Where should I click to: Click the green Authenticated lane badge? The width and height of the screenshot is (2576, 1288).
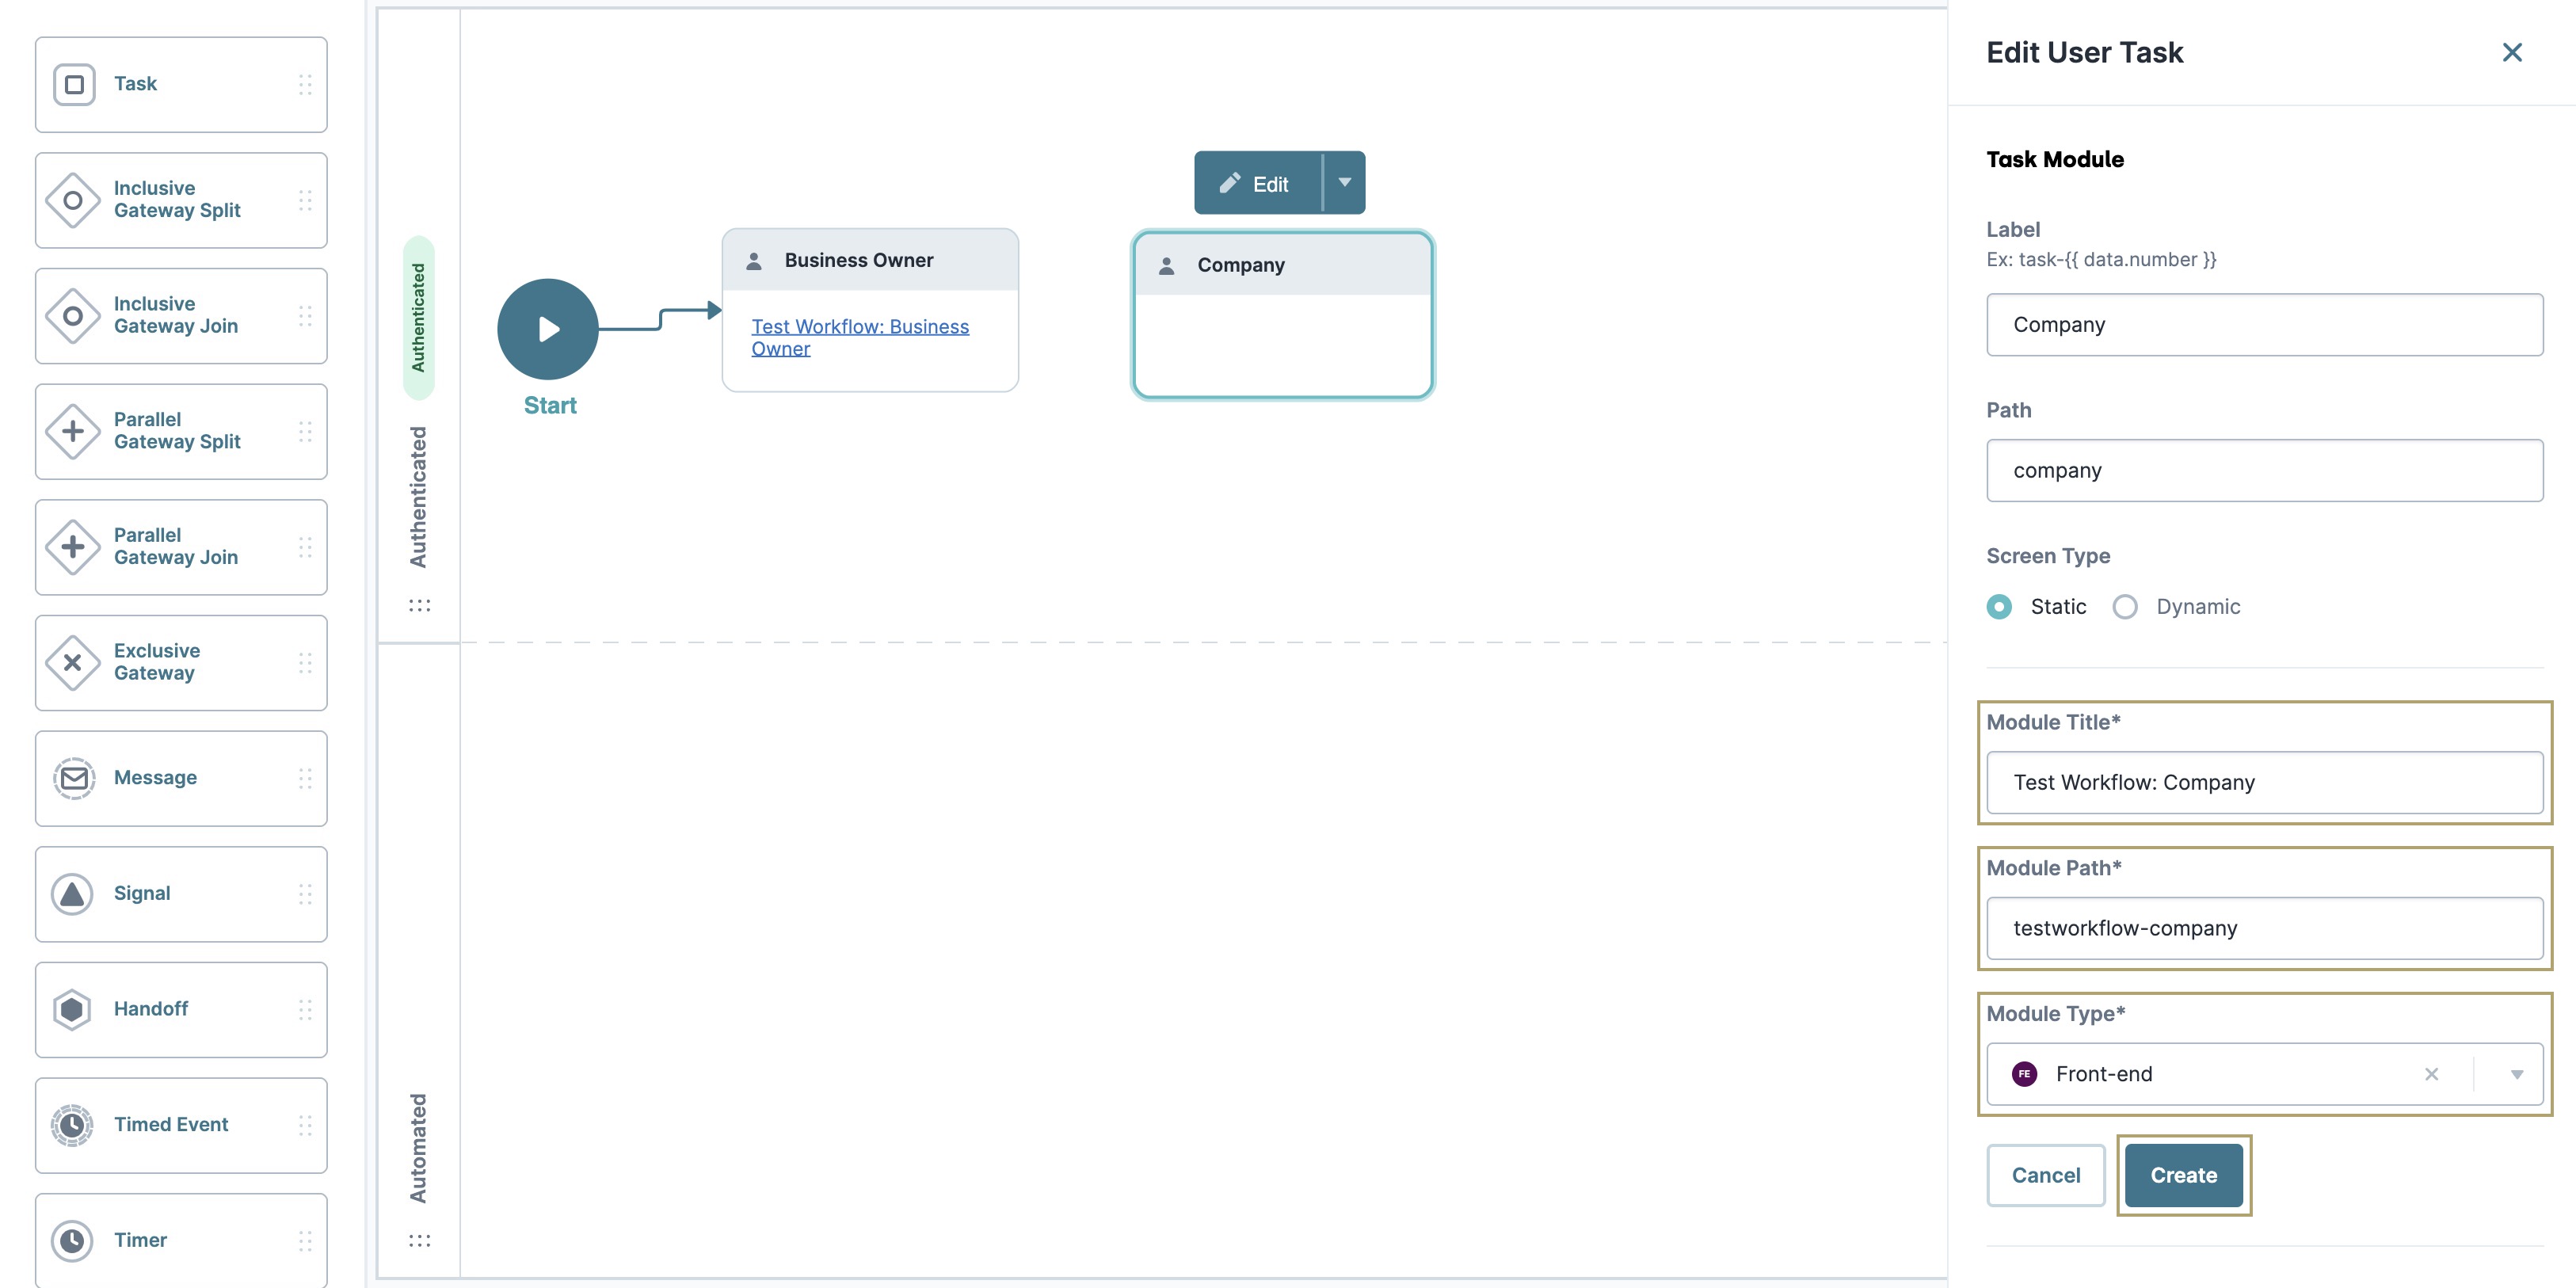point(419,318)
